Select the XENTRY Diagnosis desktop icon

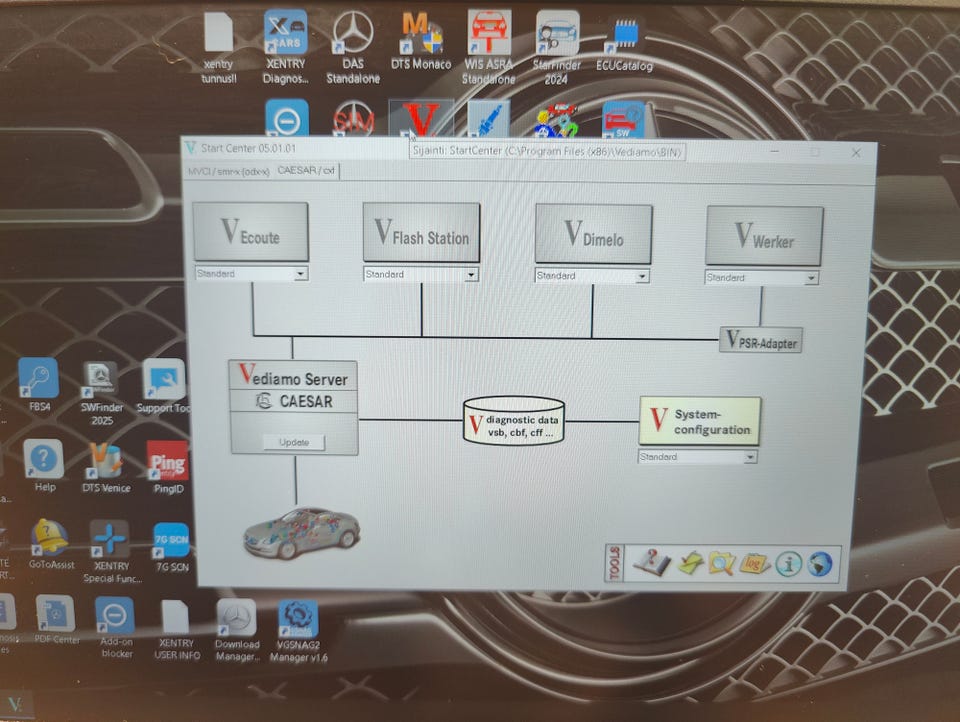click(x=286, y=48)
